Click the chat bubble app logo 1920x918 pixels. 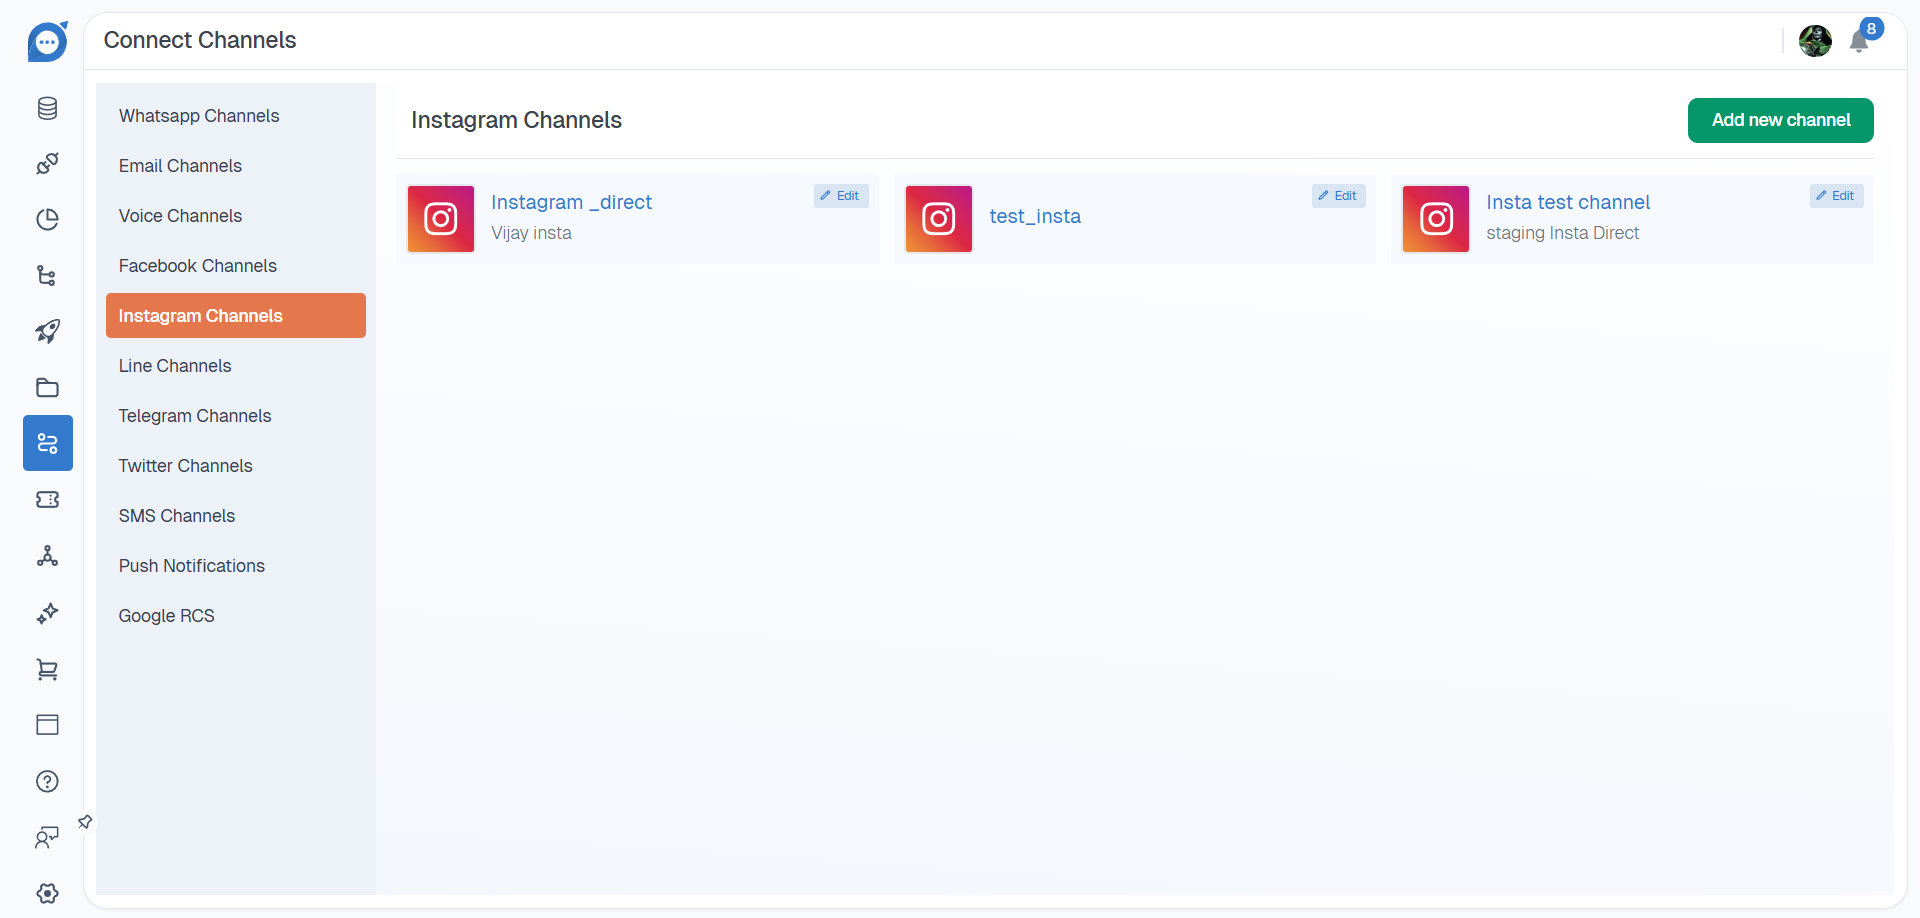coord(47,42)
